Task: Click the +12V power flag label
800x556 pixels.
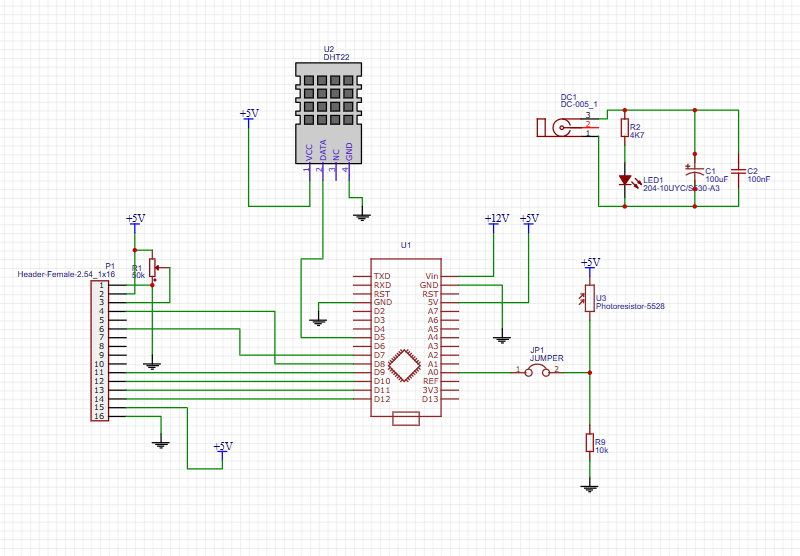Action: pos(496,218)
